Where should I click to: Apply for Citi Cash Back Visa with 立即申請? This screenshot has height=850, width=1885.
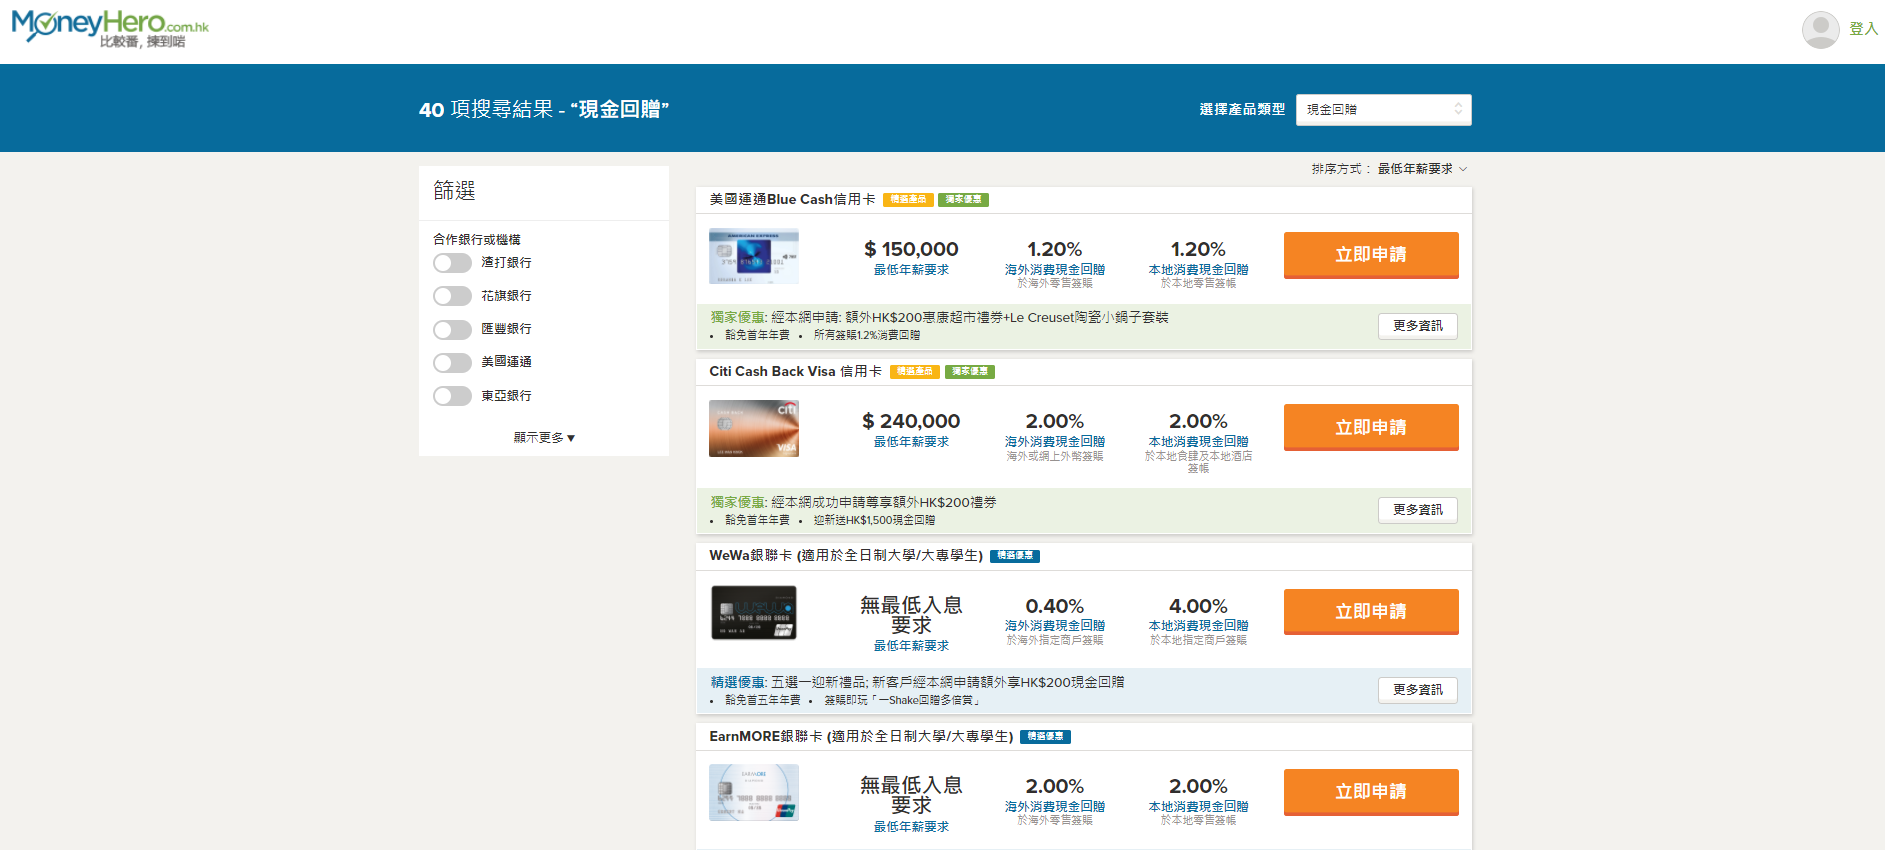tap(1371, 427)
